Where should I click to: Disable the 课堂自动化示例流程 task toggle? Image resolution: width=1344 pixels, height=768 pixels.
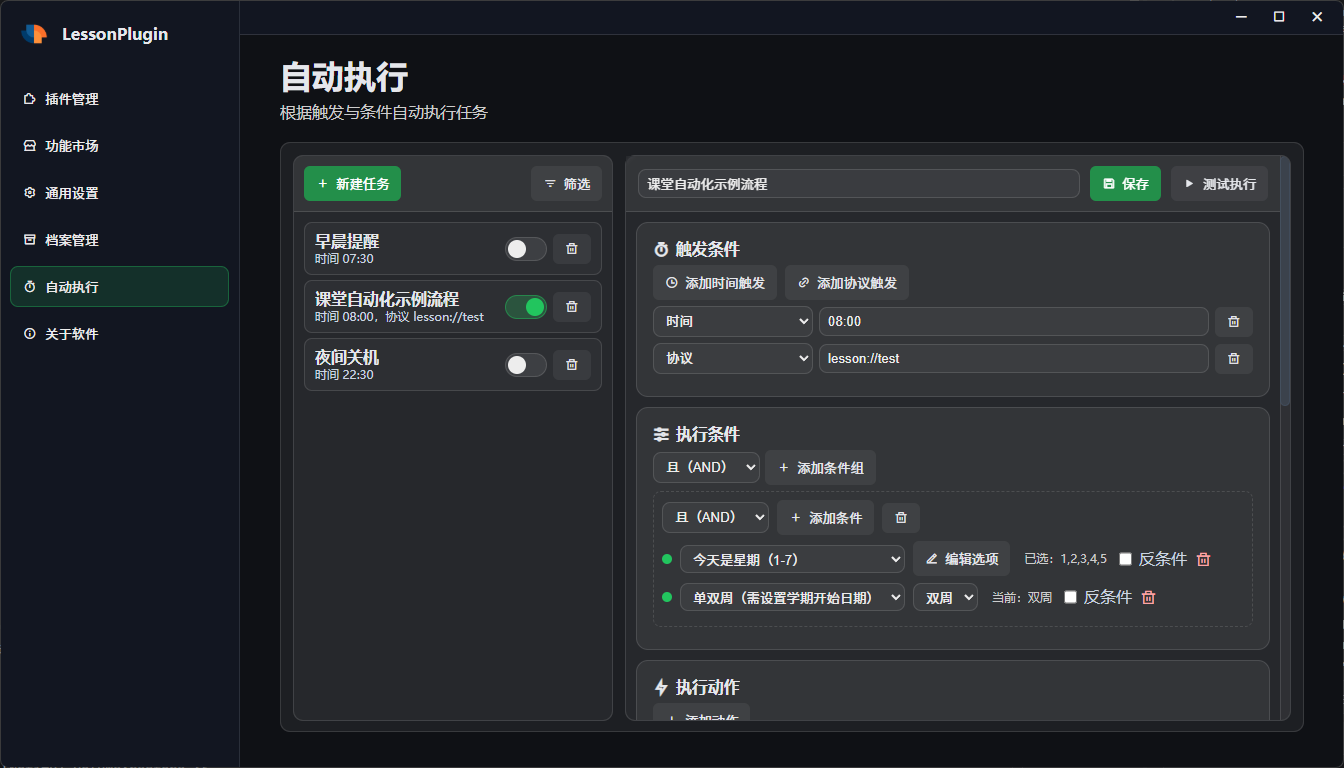[525, 307]
